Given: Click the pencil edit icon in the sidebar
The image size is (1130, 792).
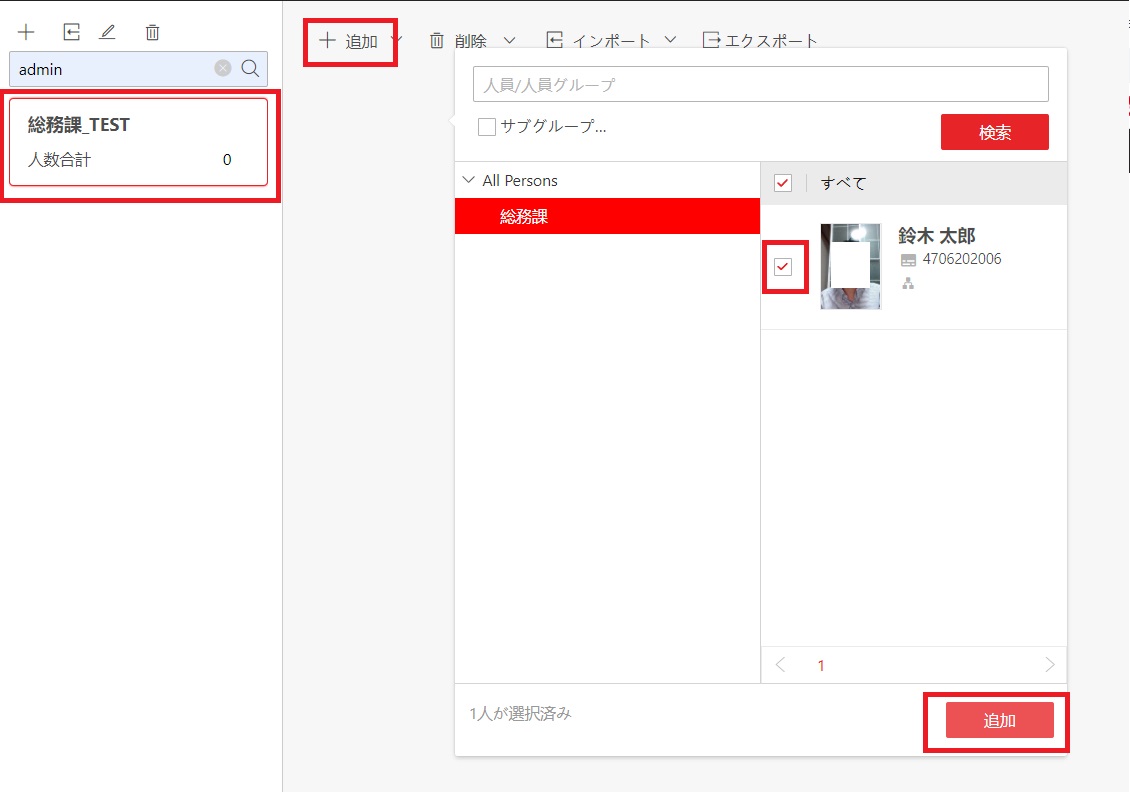Looking at the screenshot, I should click(x=108, y=31).
